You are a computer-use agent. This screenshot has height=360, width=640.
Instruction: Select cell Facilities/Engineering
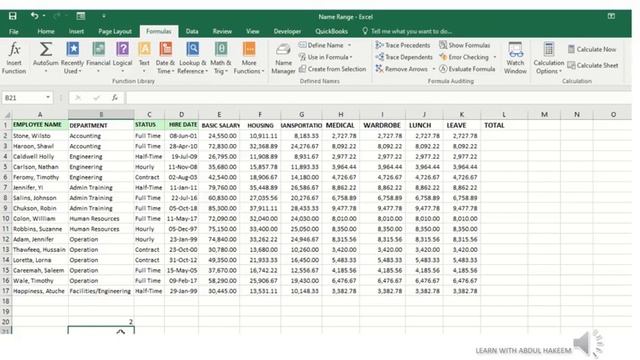(101, 291)
